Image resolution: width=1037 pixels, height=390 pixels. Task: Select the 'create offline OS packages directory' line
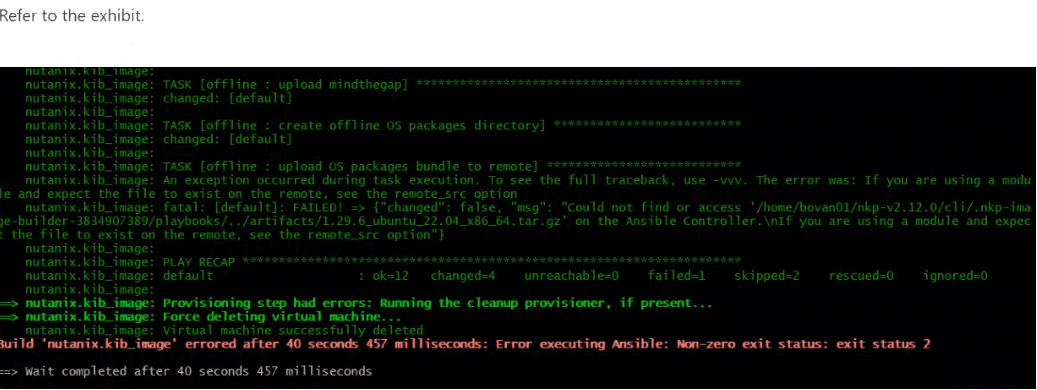pos(383,126)
